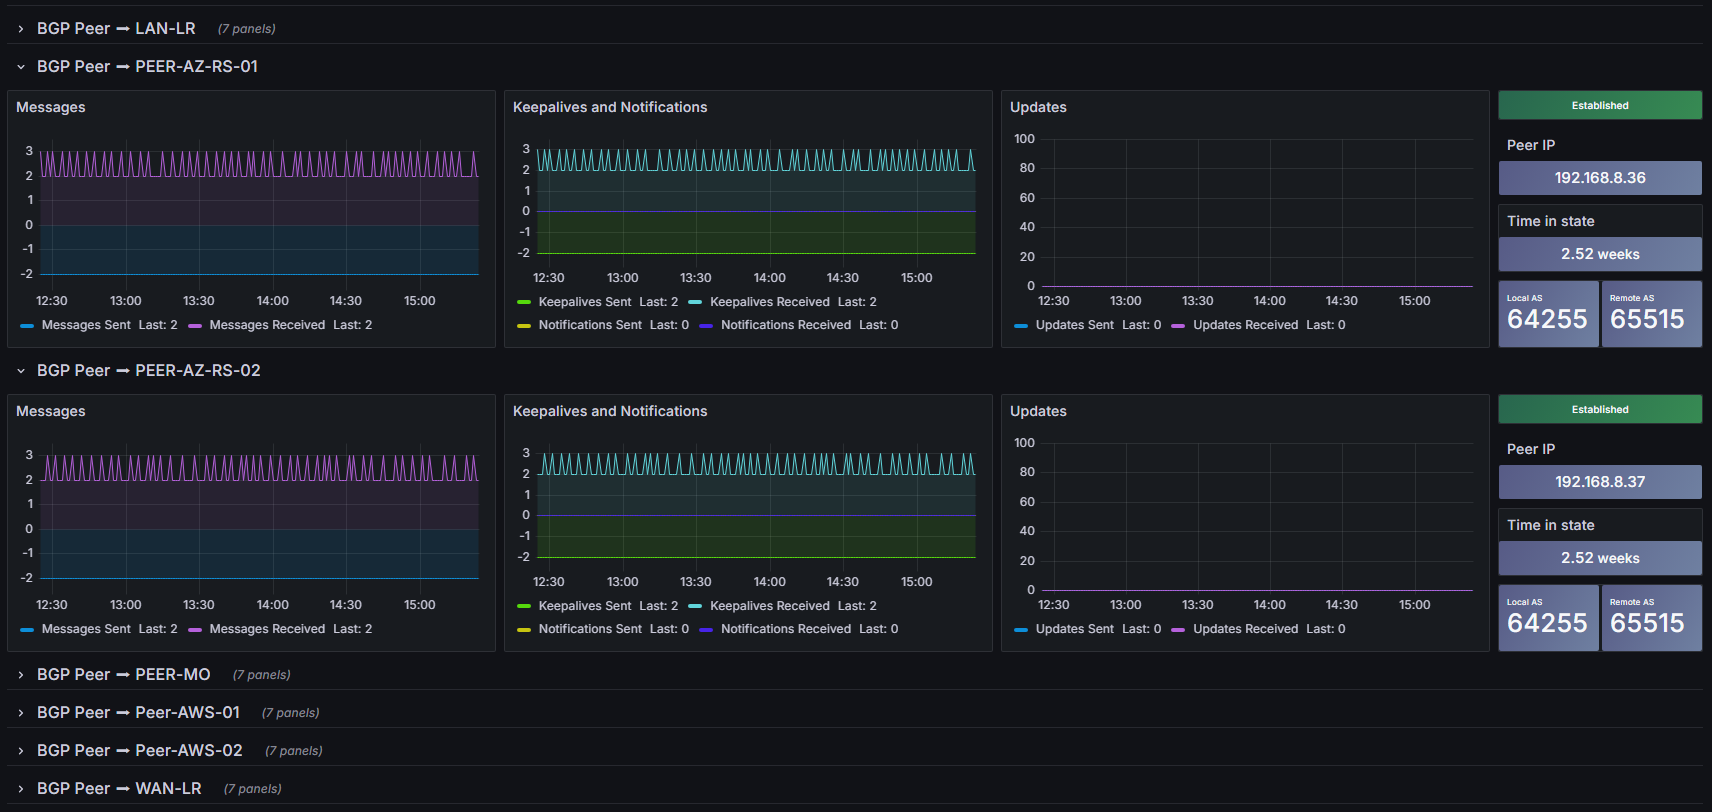Open the PEER-AZ-RS-02 Updates panel title menu
Image resolution: width=1712 pixels, height=812 pixels.
coord(1038,411)
